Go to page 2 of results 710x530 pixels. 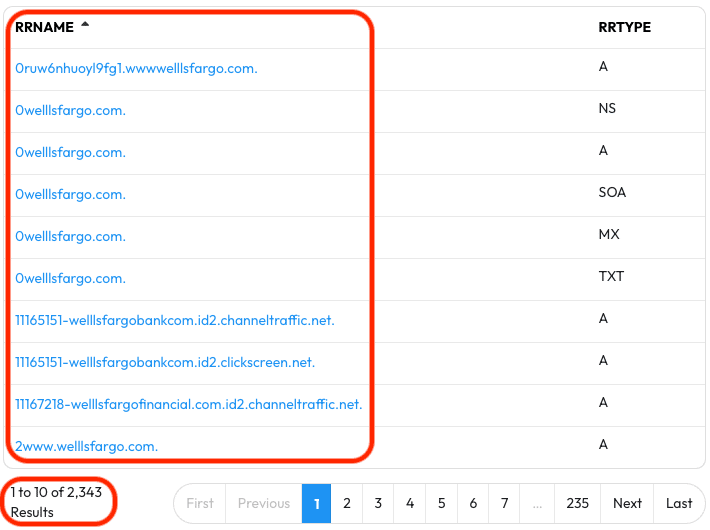pos(347,503)
